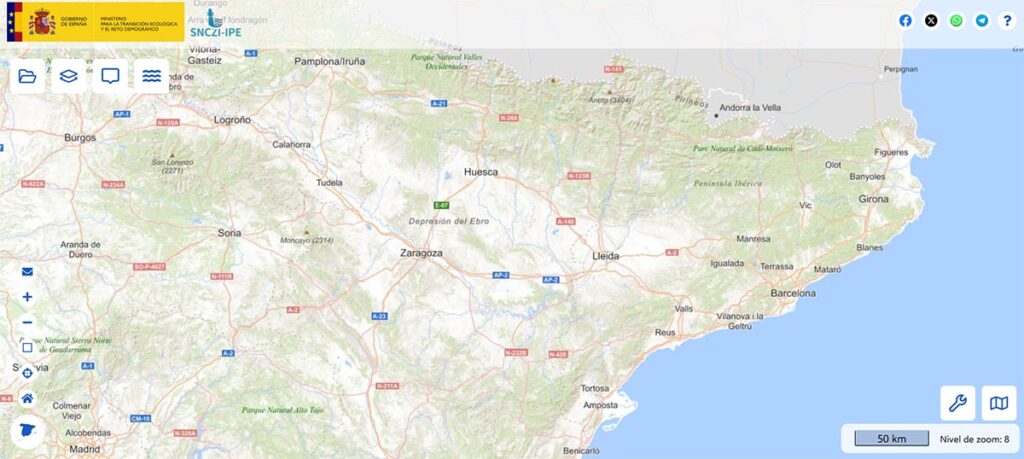Image resolution: width=1024 pixels, height=459 pixels.
Task: Open the base map selector icon
Action: pyautogui.click(x=999, y=403)
